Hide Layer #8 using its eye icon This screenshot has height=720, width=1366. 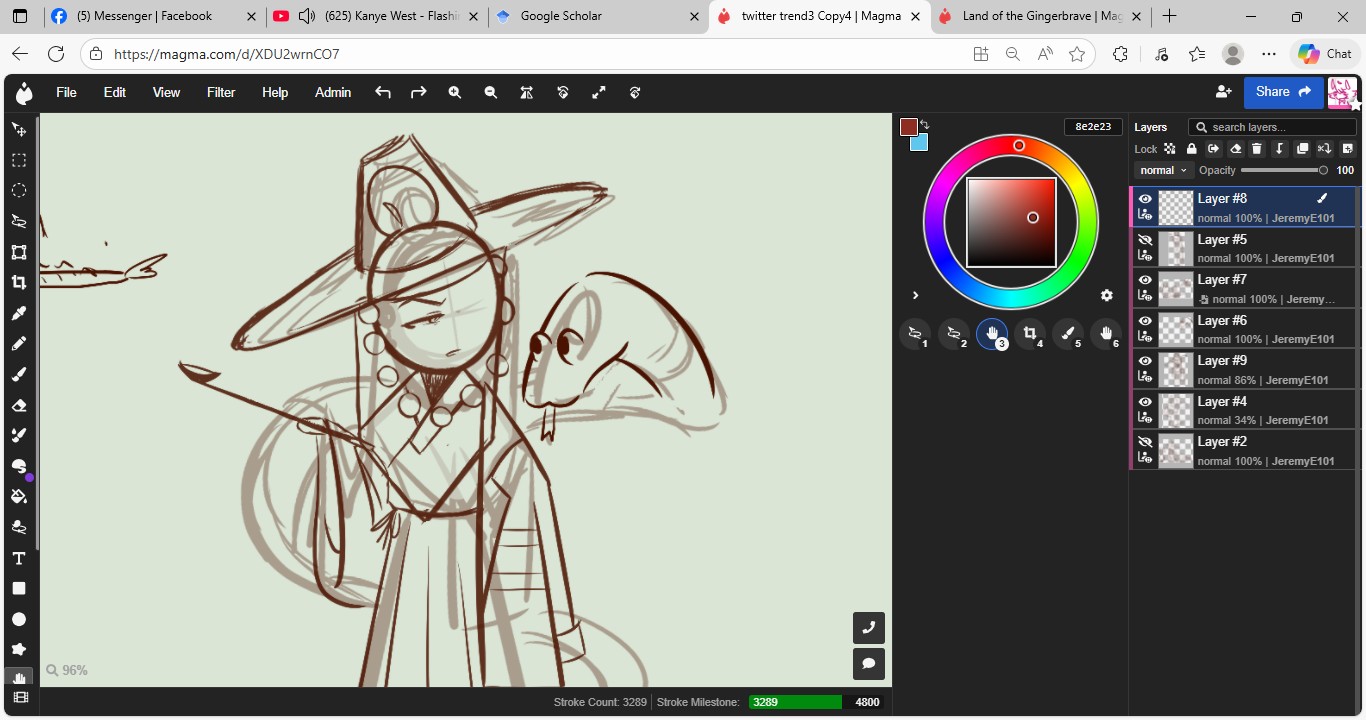point(1145,199)
